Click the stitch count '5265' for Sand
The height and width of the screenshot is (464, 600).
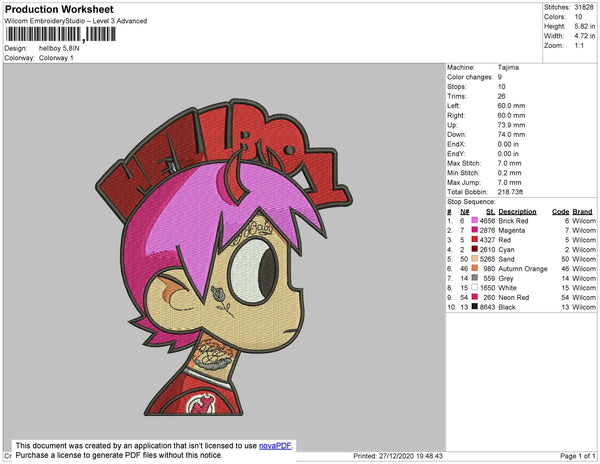click(487, 259)
